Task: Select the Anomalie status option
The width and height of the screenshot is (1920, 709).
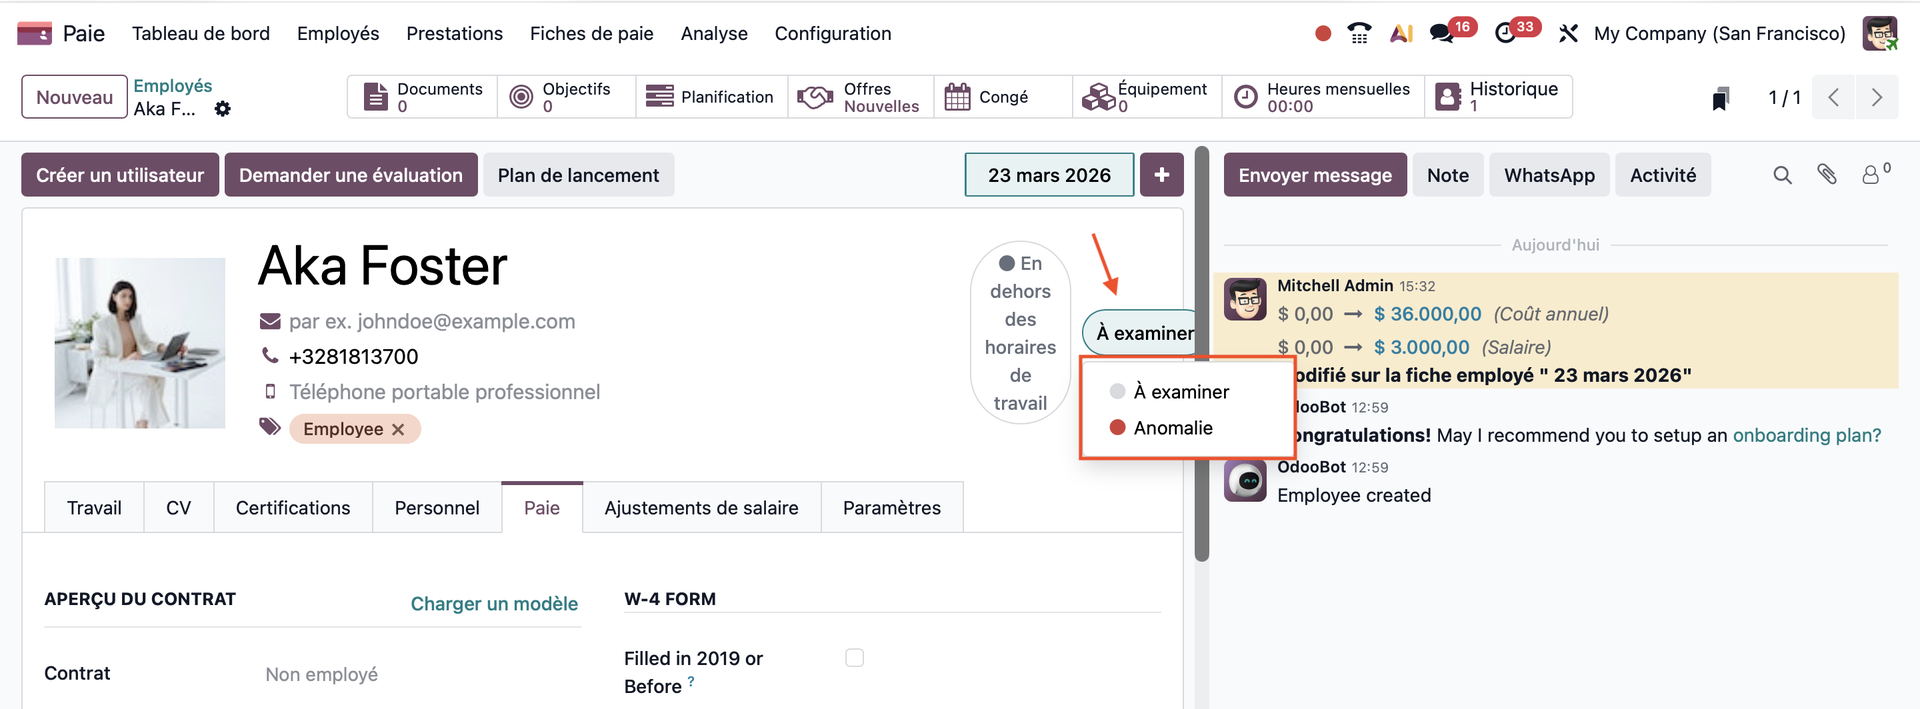Action: pyautogui.click(x=1173, y=428)
